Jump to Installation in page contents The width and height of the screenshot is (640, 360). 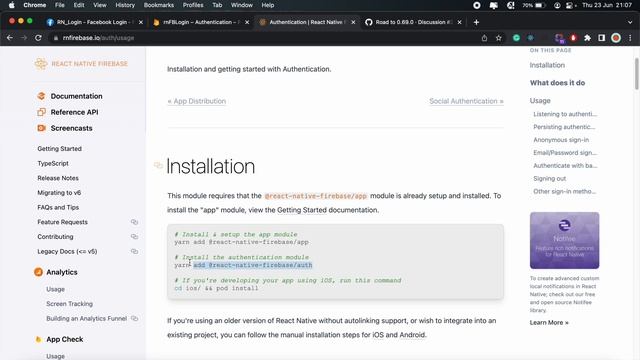click(x=547, y=65)
